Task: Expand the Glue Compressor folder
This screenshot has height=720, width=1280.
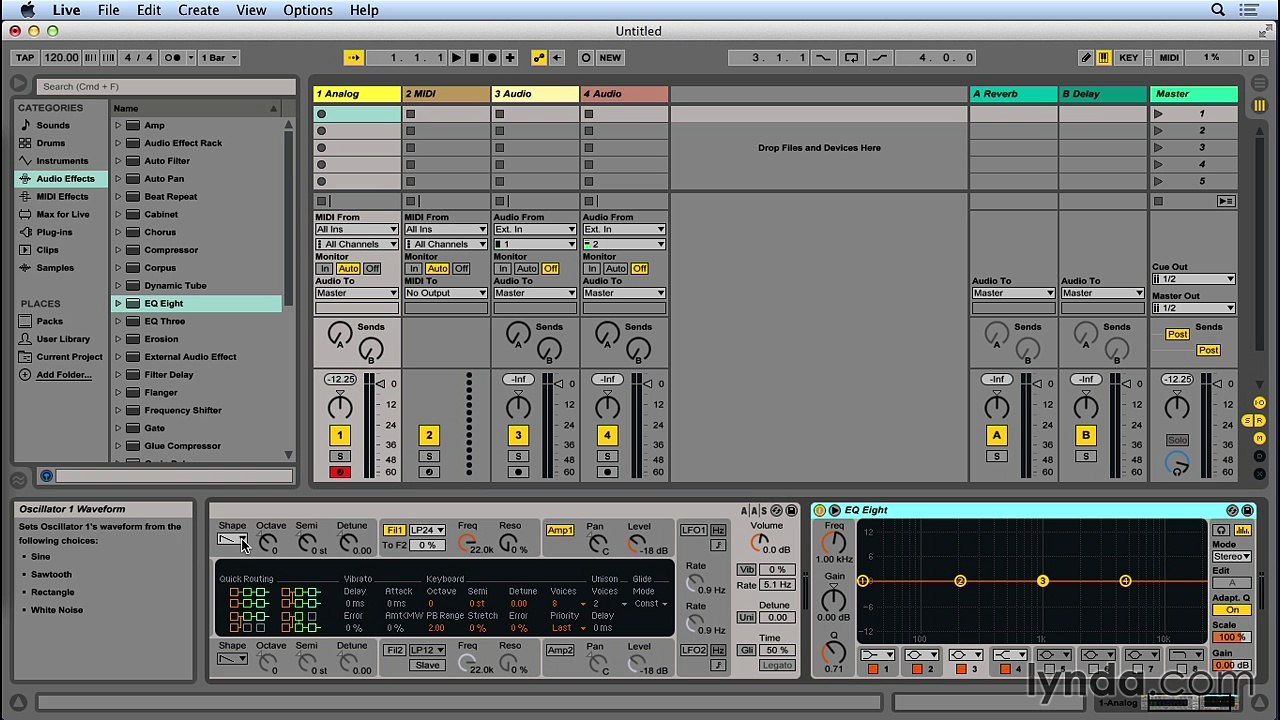Action: click(118, 446)
